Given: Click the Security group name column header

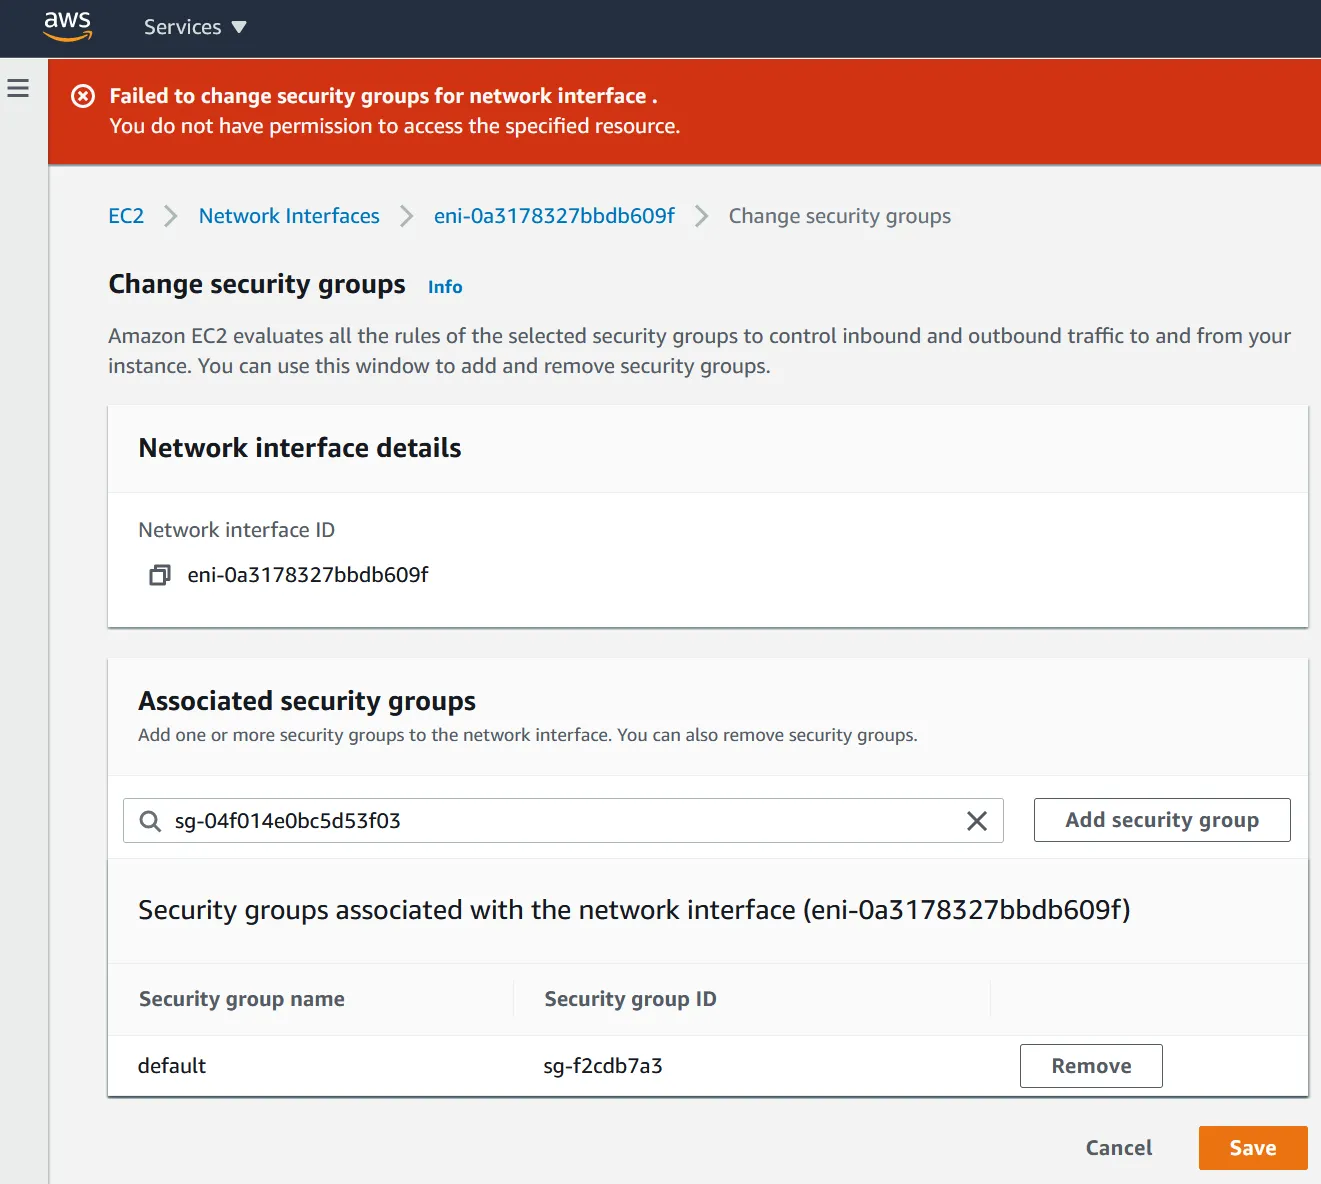Looking at the screenshot, I should pos(242,999).
